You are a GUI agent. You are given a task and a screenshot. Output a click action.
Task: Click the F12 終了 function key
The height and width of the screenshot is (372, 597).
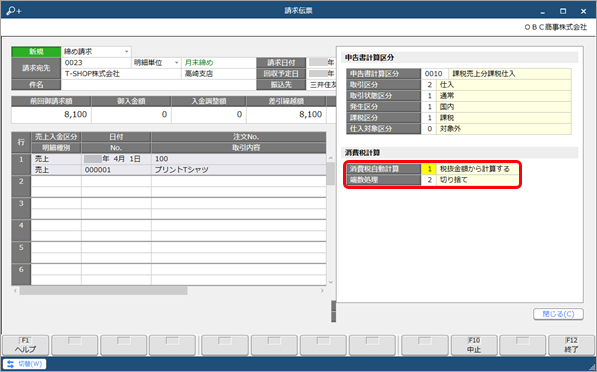571,345
